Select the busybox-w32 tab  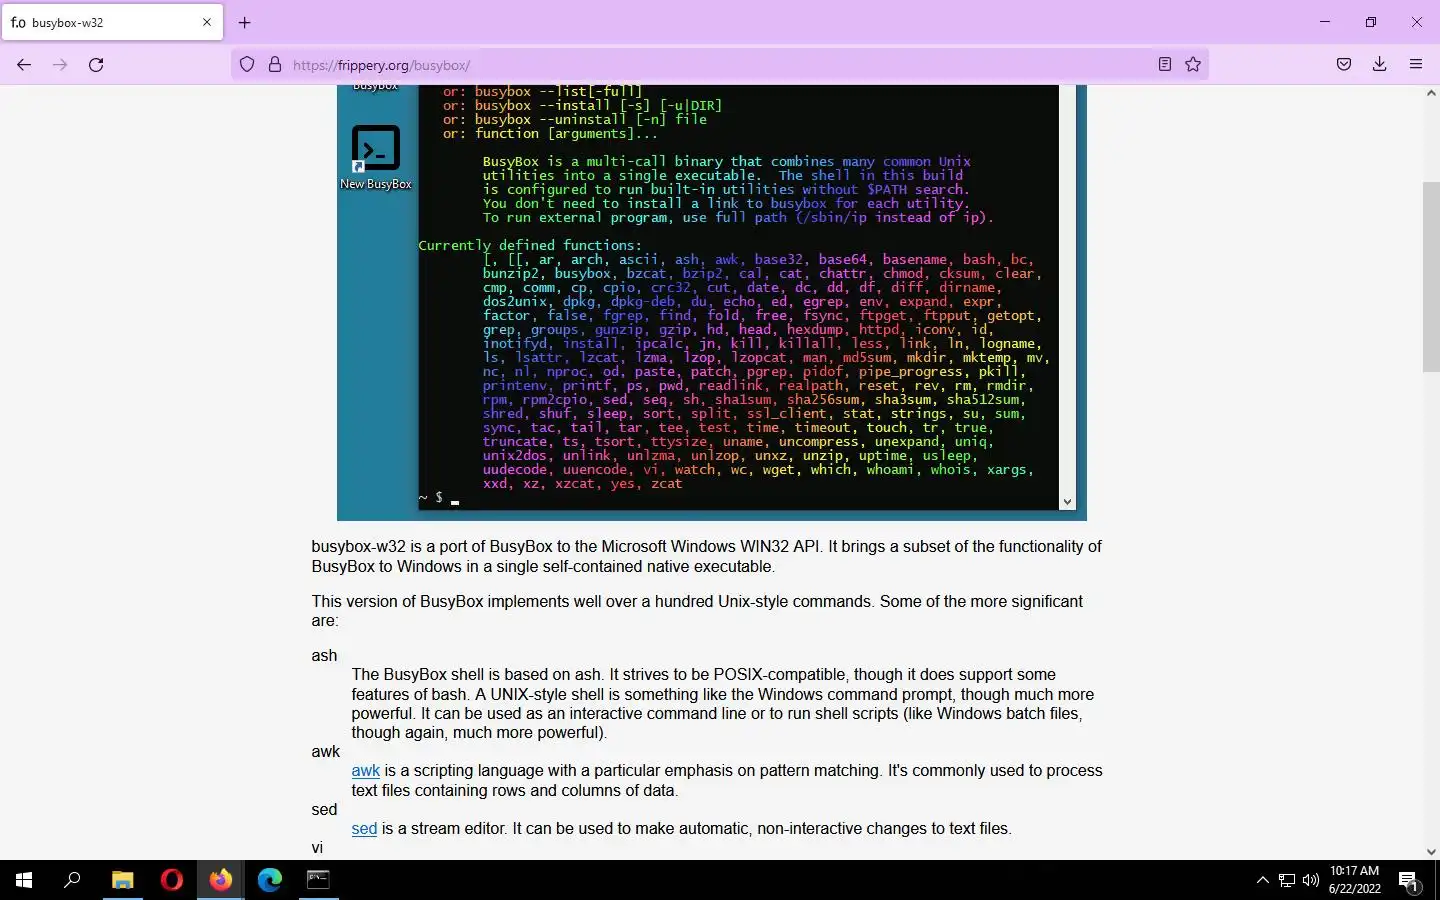coord(112,22)
